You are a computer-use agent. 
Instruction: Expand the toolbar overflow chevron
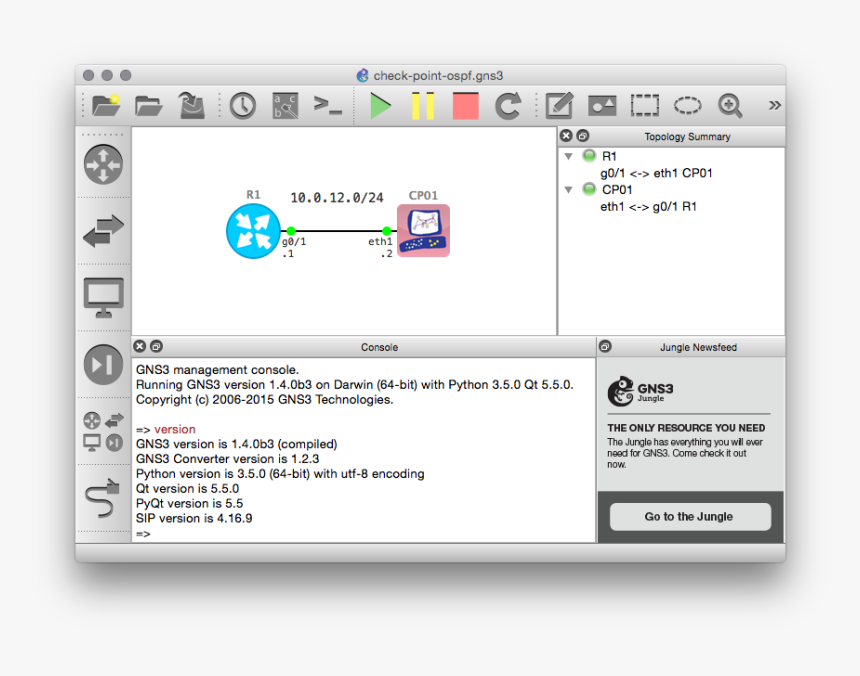pyautogui.click(x=774, y=105)
